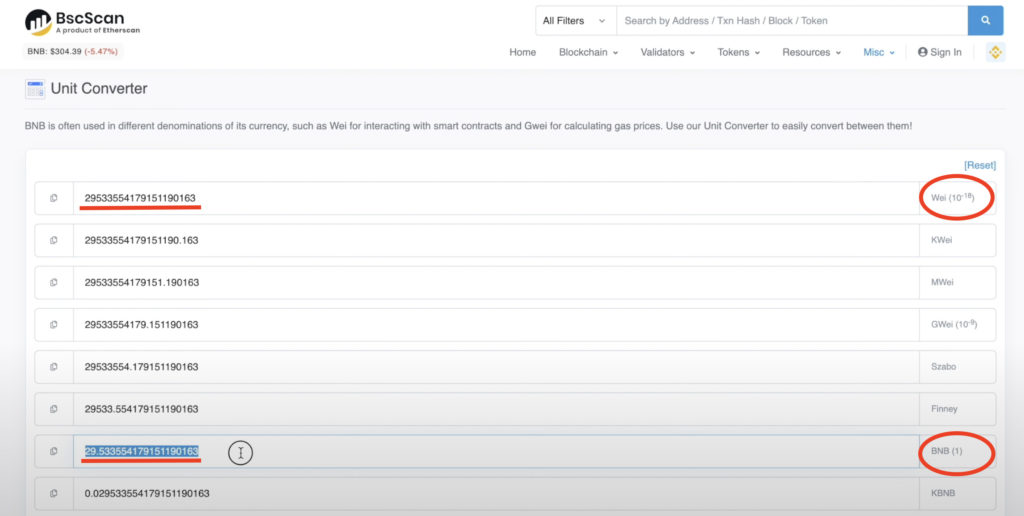Copy the MWei row value

click(54, 282)
